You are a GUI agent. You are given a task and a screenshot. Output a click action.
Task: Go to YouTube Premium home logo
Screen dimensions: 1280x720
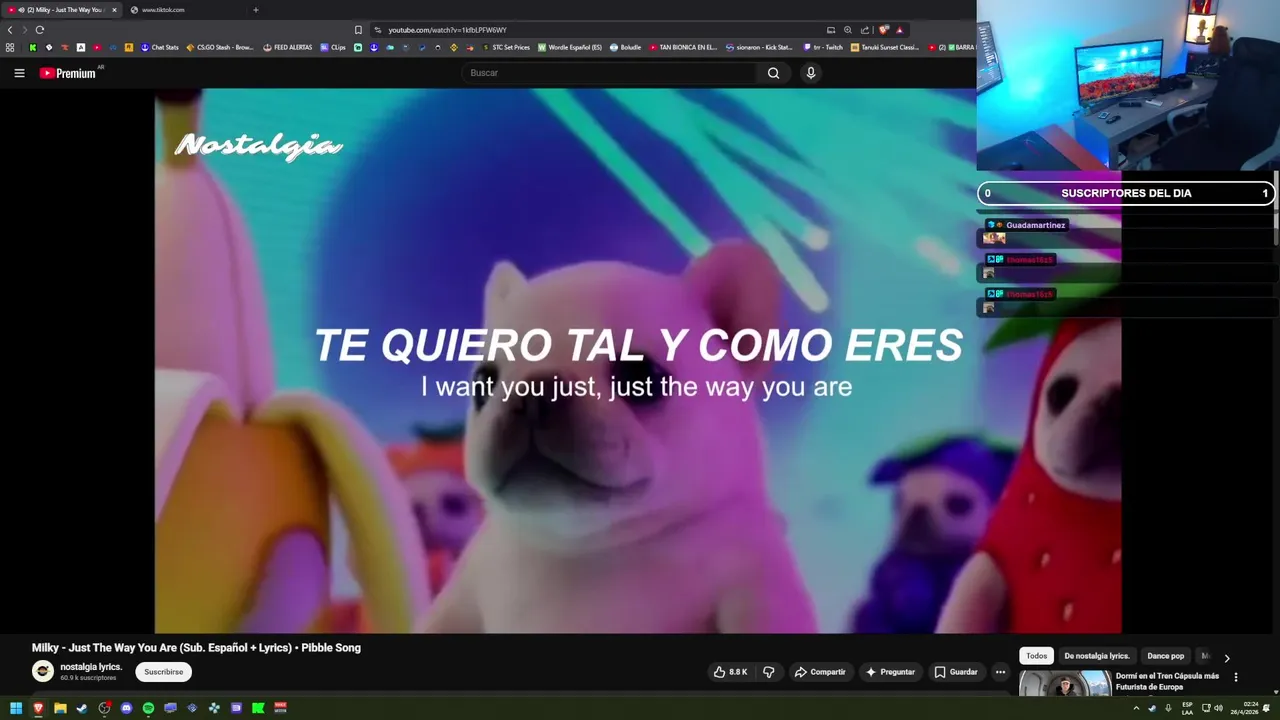point(67,73)
